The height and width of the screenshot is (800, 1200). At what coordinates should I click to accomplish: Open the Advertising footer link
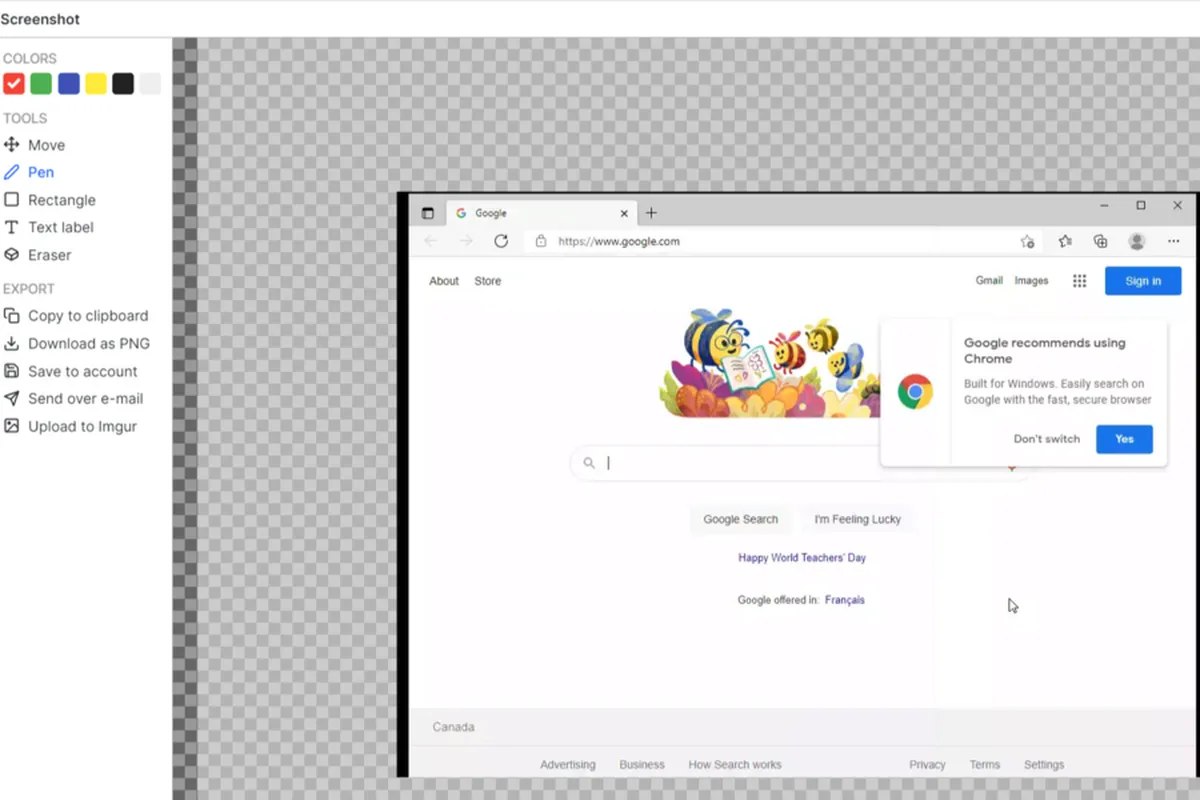coord(568,764)
